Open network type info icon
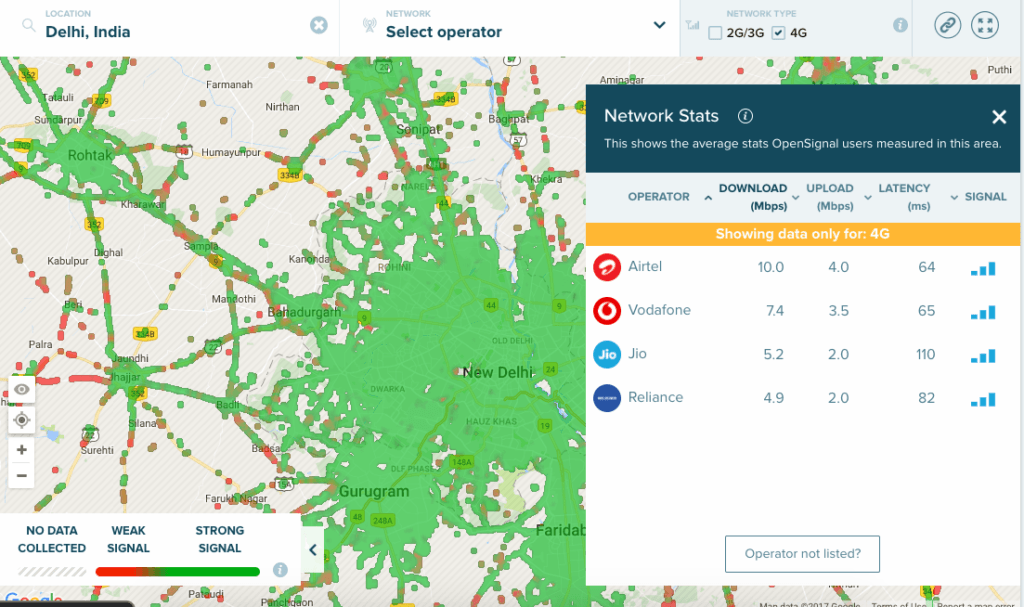Viewport: 1024px width, 607px height. click(900, 25)
